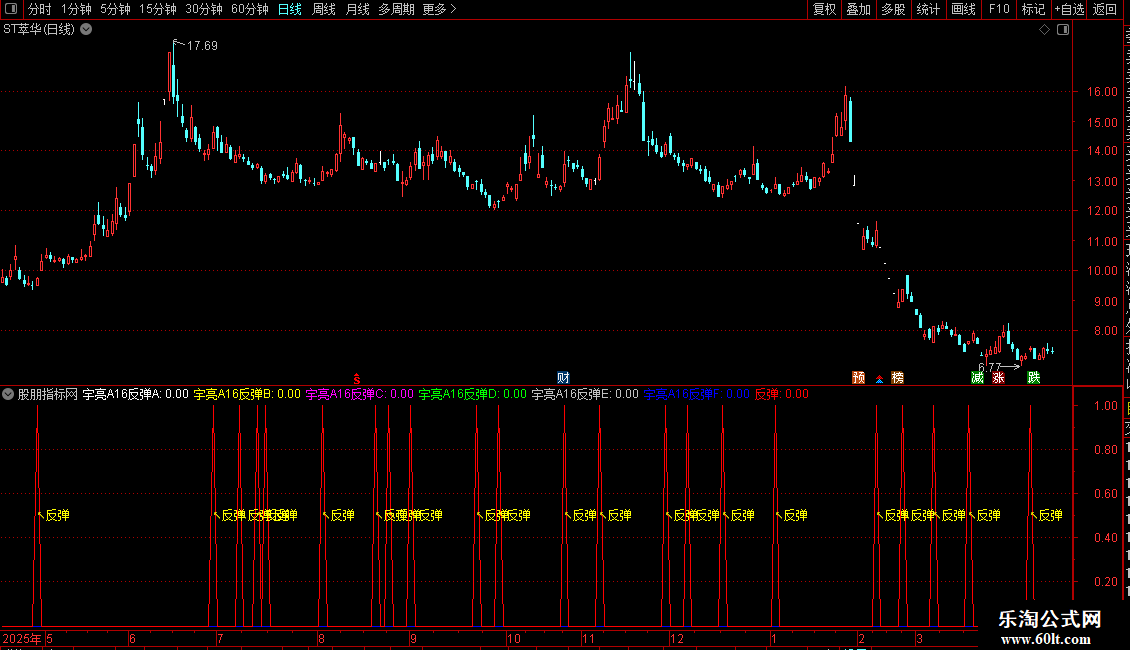Click the 6.77 low price label
Screen dimensions: 1130x650
[989, 368]
